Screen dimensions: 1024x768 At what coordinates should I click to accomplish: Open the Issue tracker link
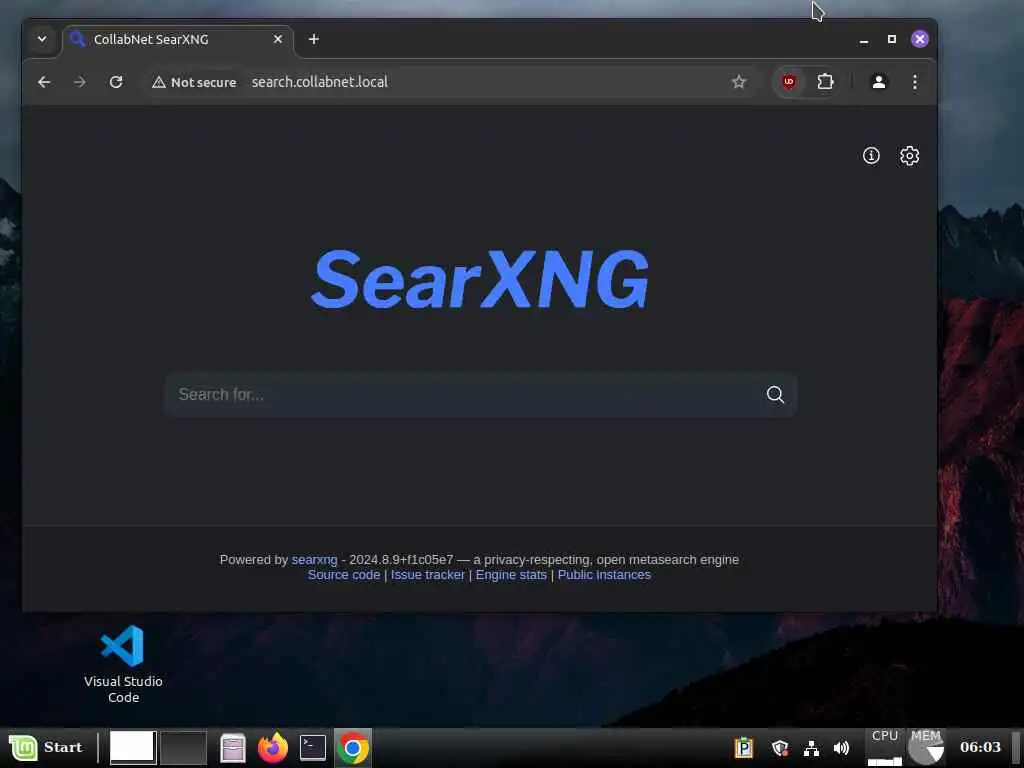[428, 575]
